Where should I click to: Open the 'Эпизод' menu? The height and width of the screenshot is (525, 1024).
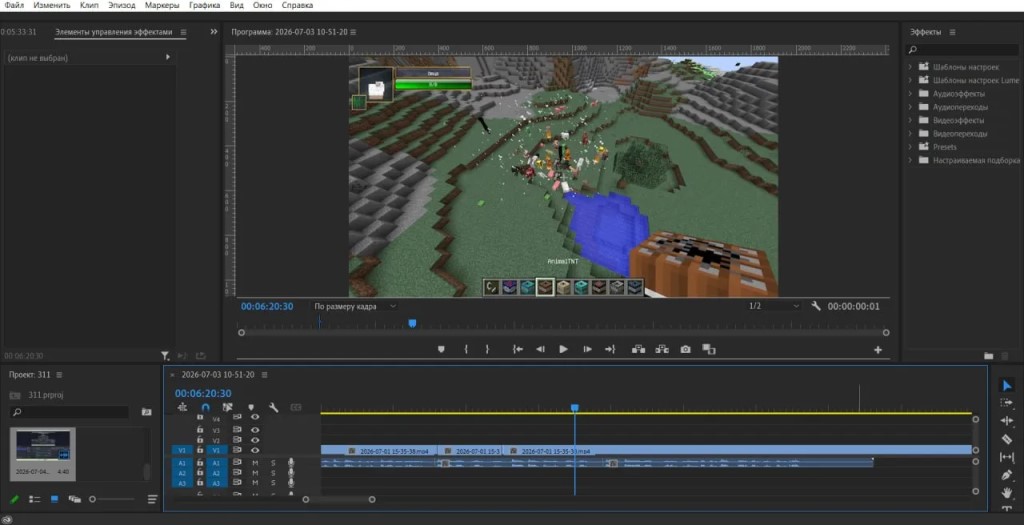[122, 5]
